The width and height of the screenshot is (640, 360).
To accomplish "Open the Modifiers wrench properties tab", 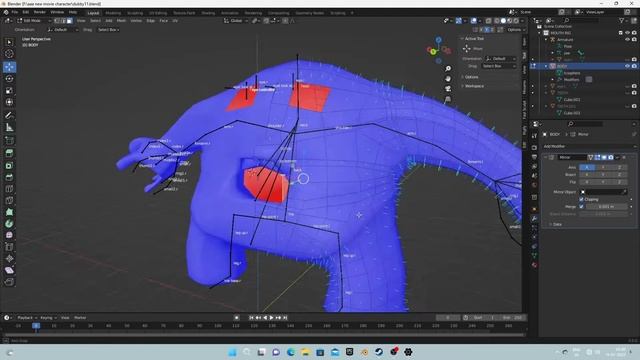I will [534, 218].
